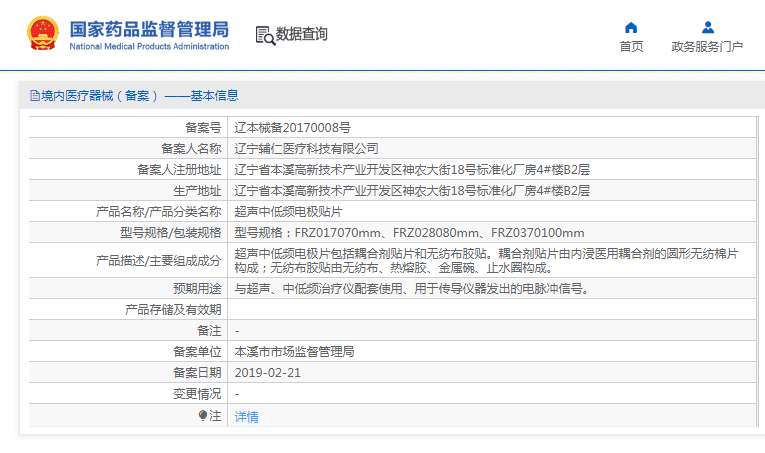The height and width of the screenshot is (453, 765).
Task: Click the 首页 text label
Action: [631, 47]
